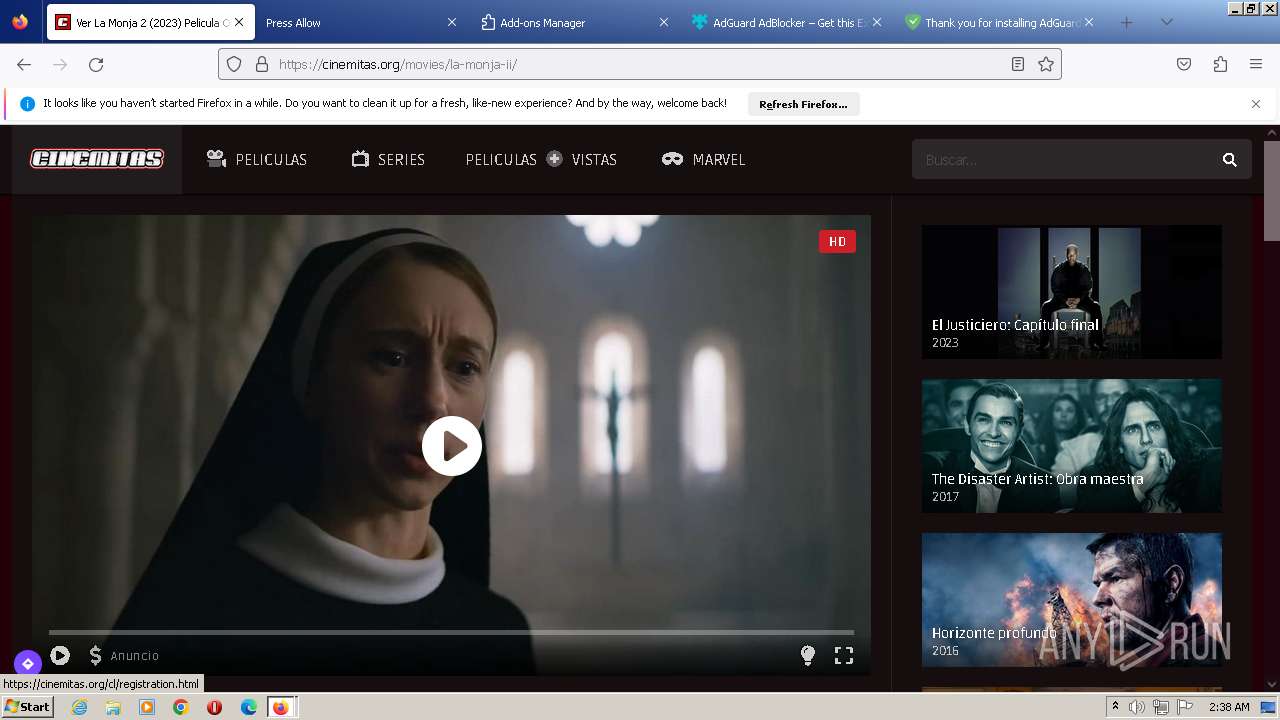Close the Press Allow tab
The width and height of the screenshot is (1280, 720).
(451, 22)
